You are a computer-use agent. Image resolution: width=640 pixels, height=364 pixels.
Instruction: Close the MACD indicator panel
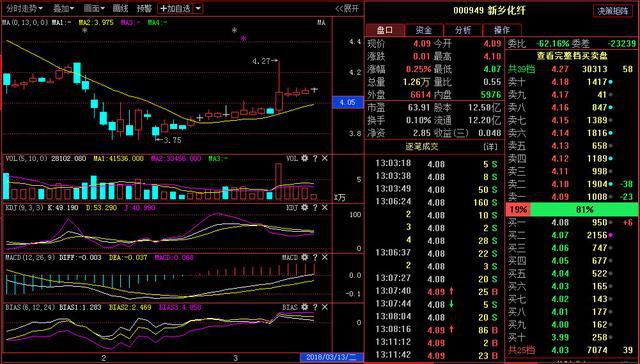click(x=324, y=257)
